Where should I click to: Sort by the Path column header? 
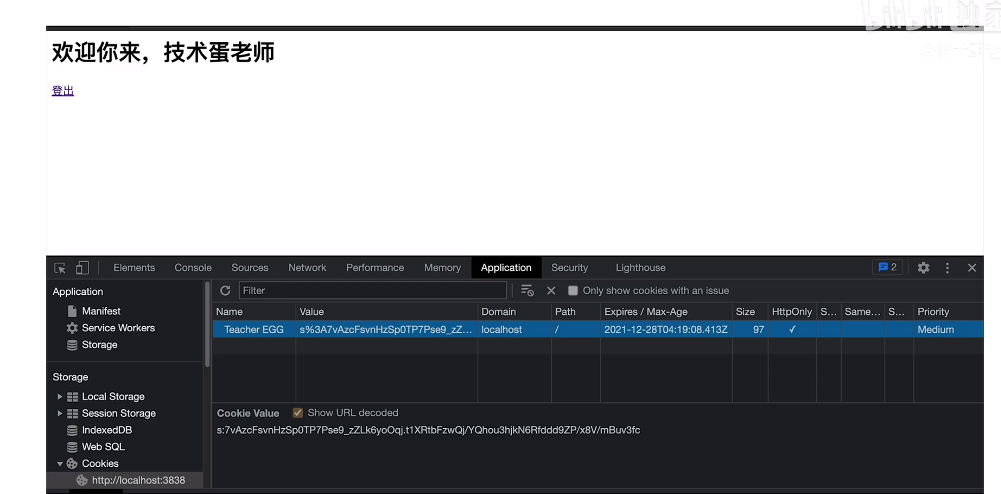click(576, 311)
